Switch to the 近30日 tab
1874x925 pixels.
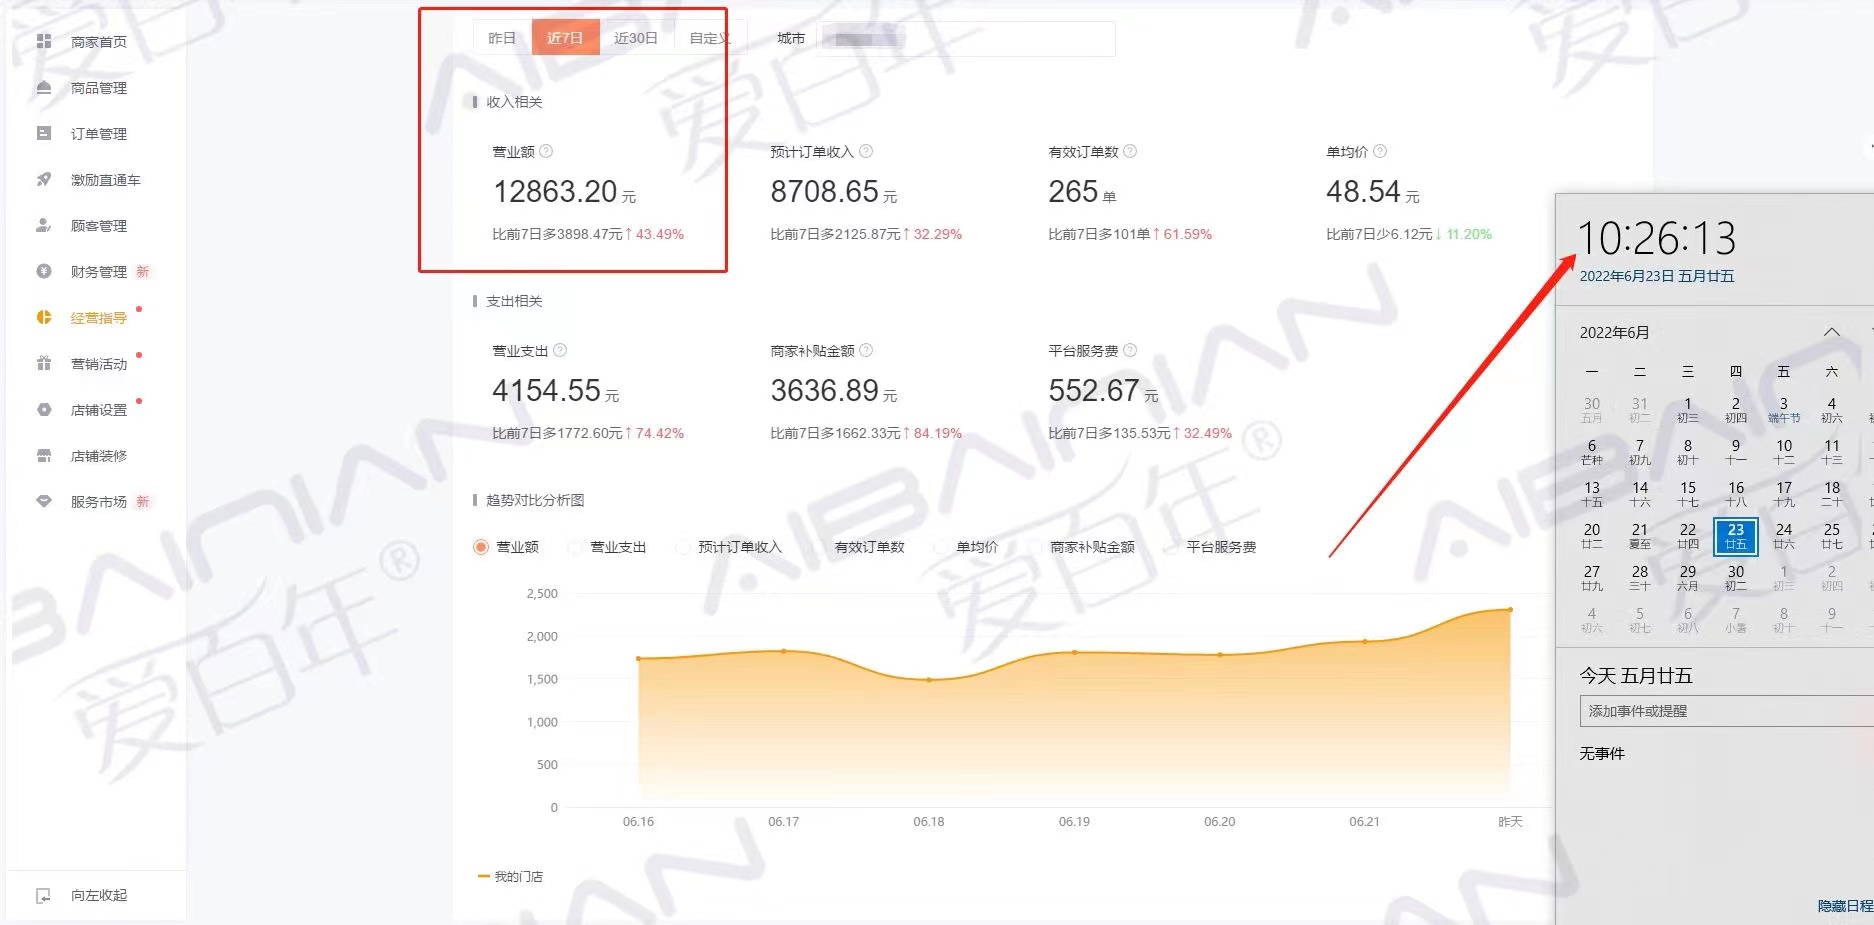[x=636, y=38]
